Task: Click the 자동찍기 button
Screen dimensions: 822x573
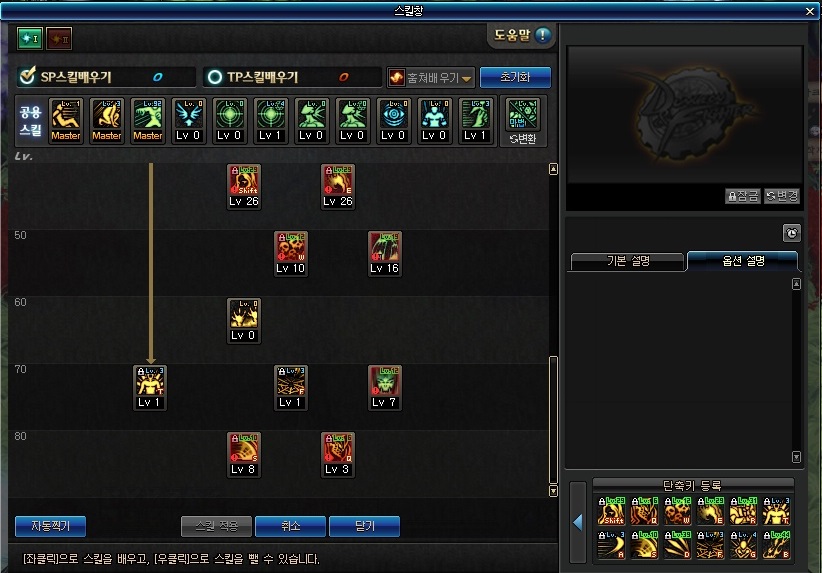Action: (50, 526)
